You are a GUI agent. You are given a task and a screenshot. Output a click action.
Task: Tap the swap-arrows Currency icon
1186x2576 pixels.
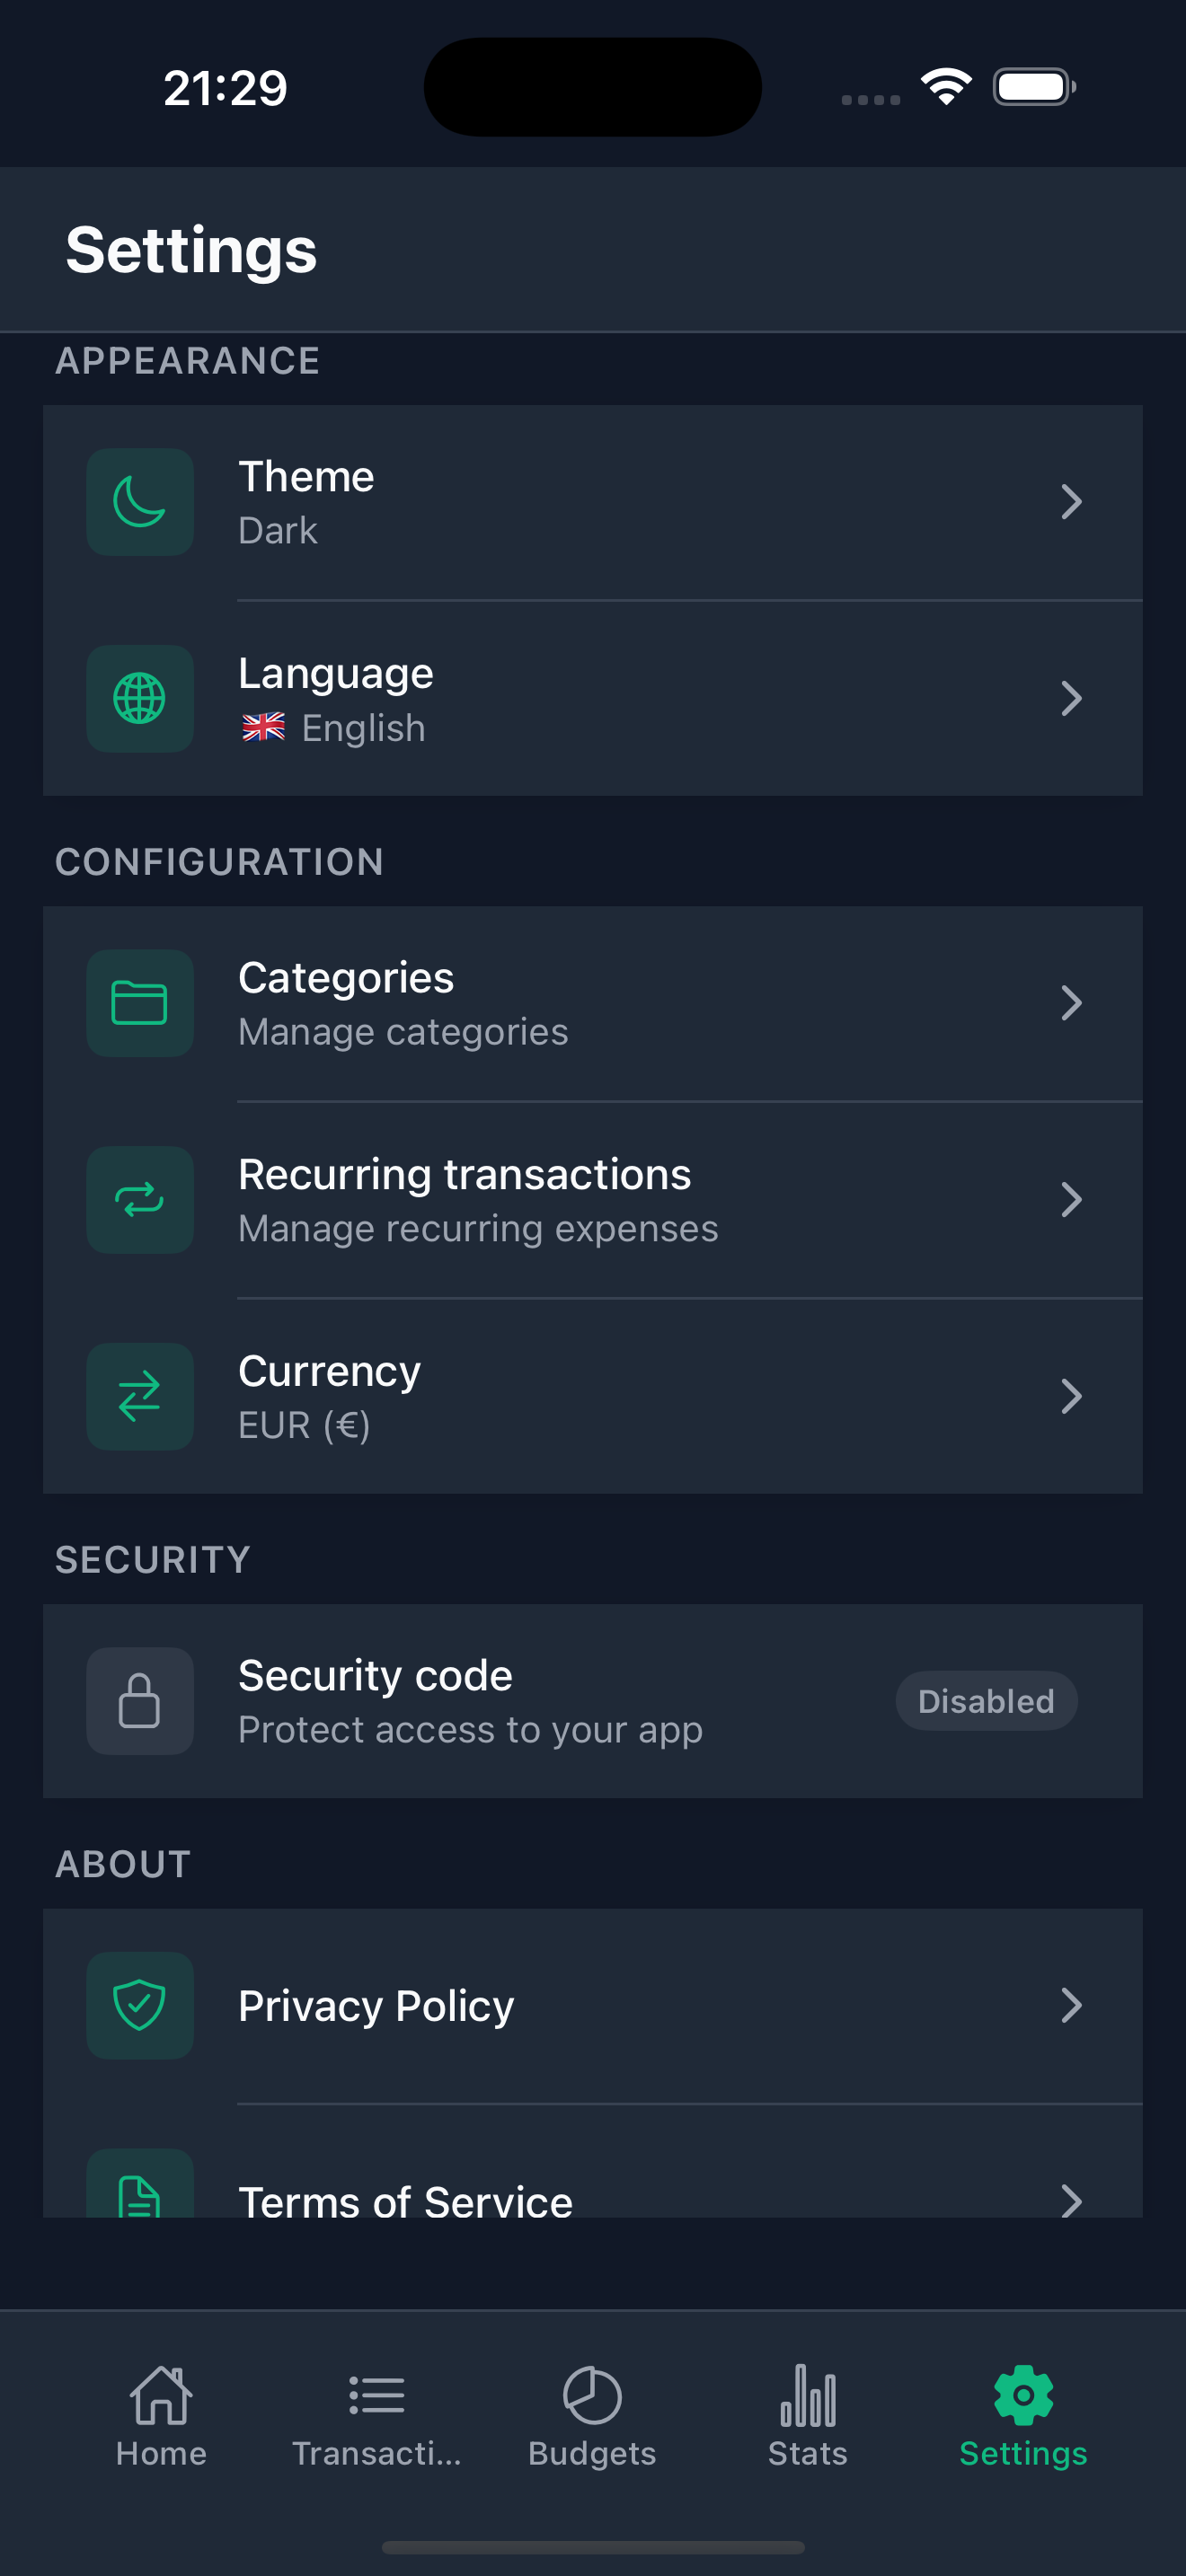click(139, 1396)
